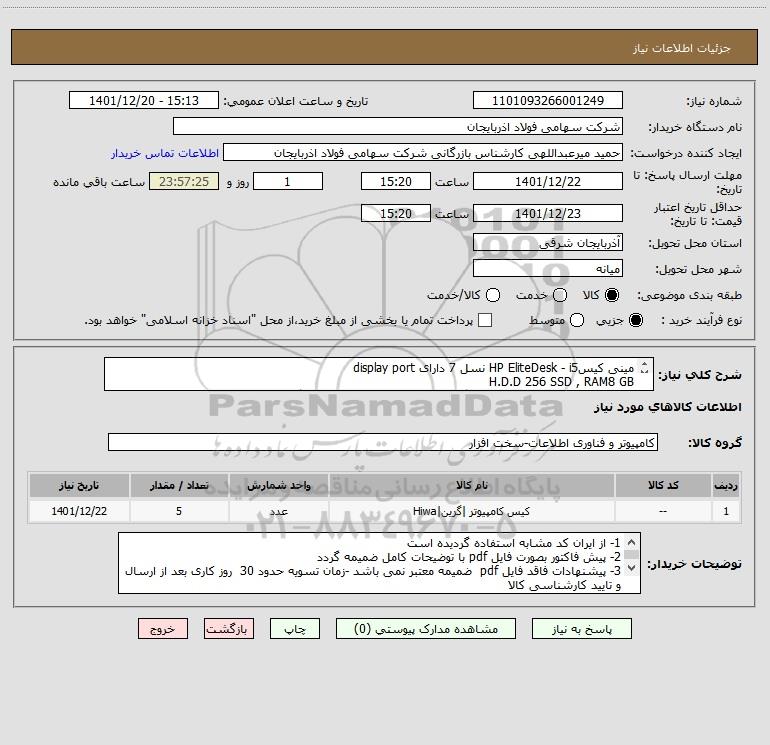This screenshot has height=745, width=770.
Task: Click the request creator name field
Action: (x=423, y=153)
